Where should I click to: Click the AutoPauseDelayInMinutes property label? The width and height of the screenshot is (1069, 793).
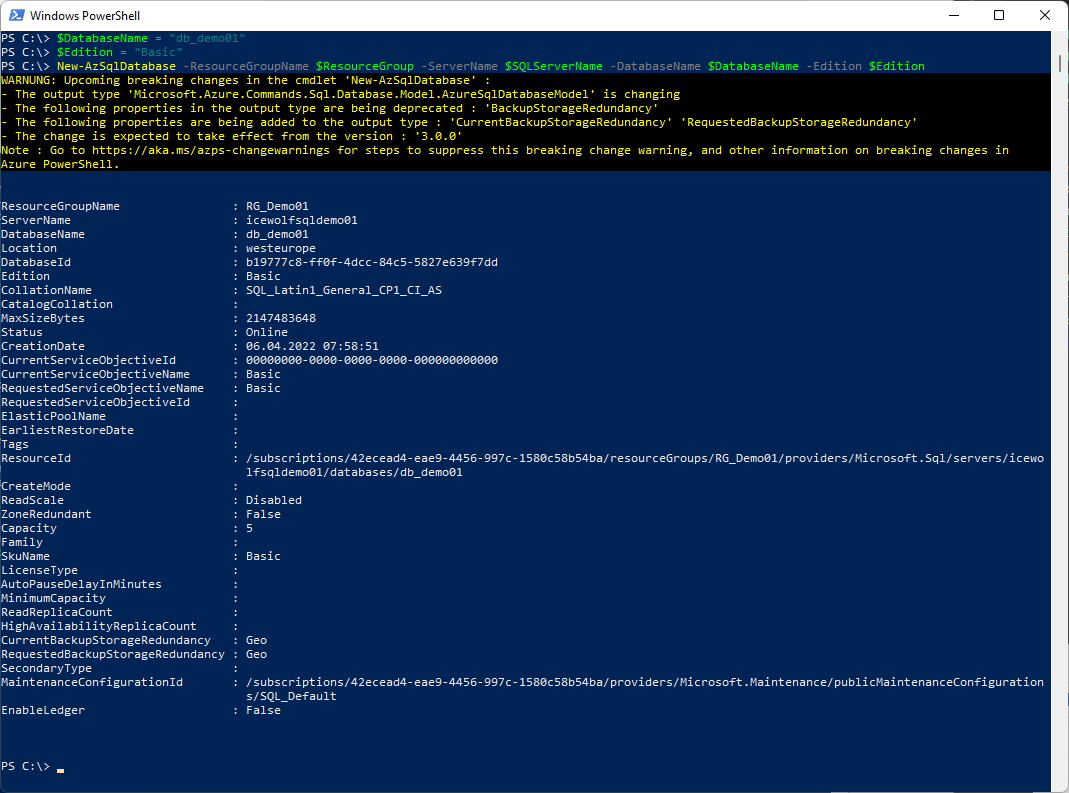tap(81, 584)
